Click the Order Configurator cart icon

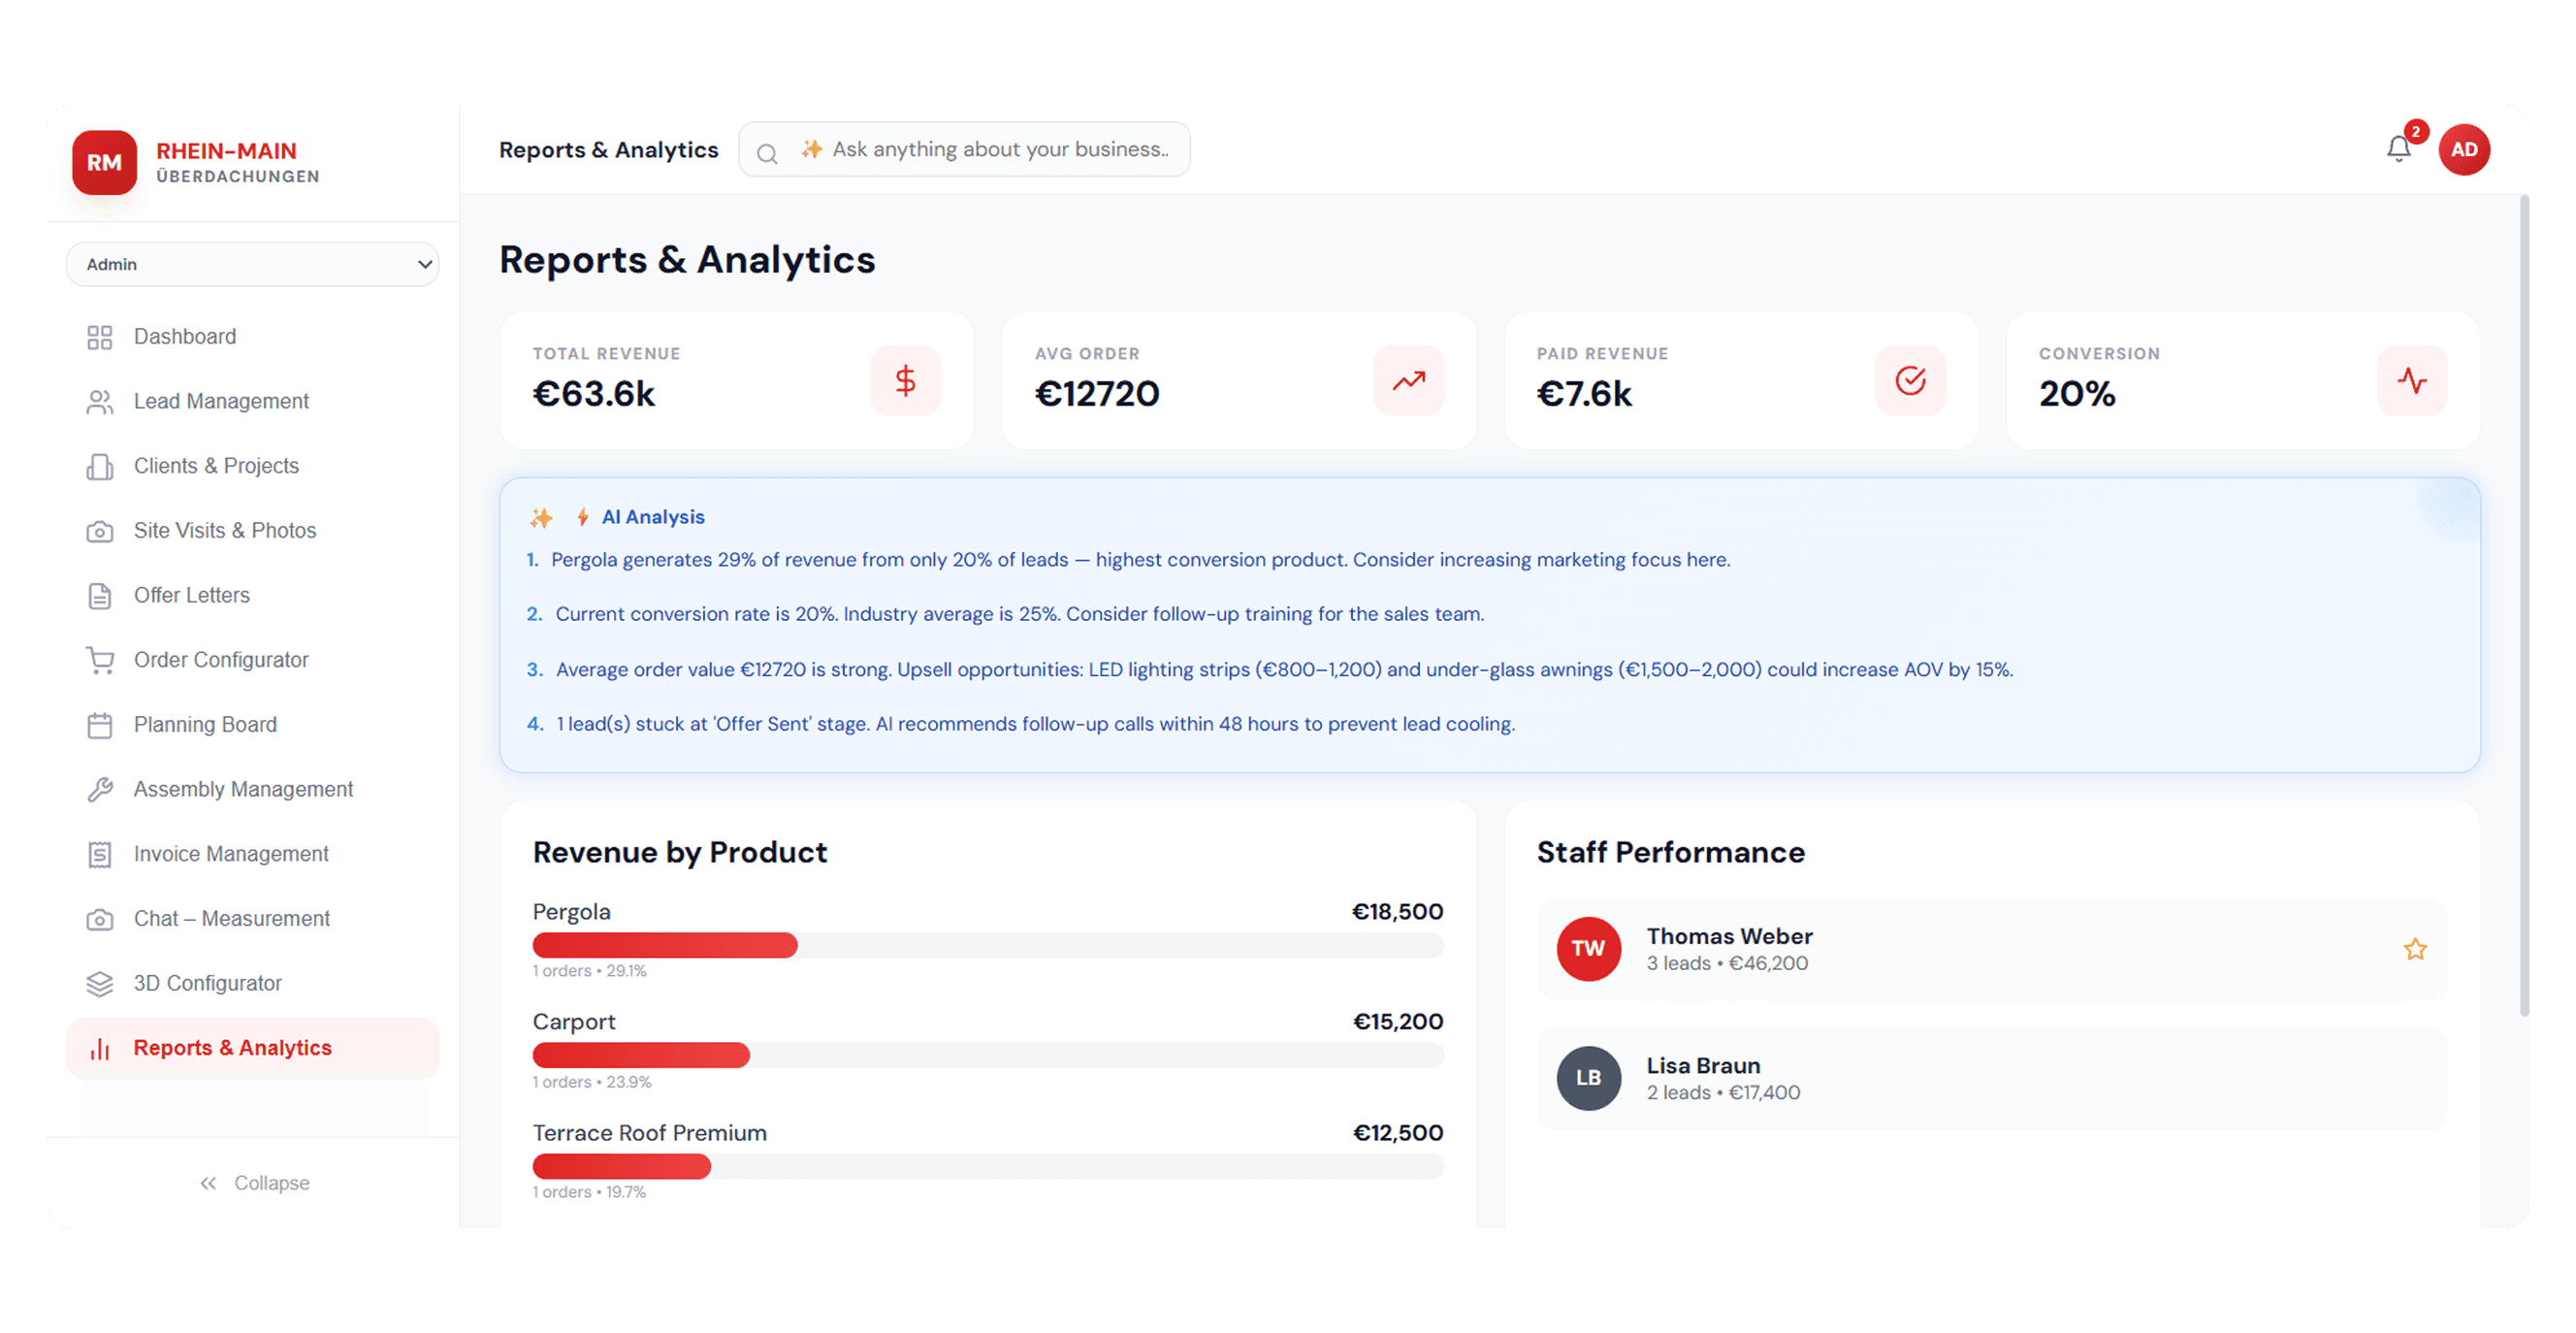click(x=99, y=660)
